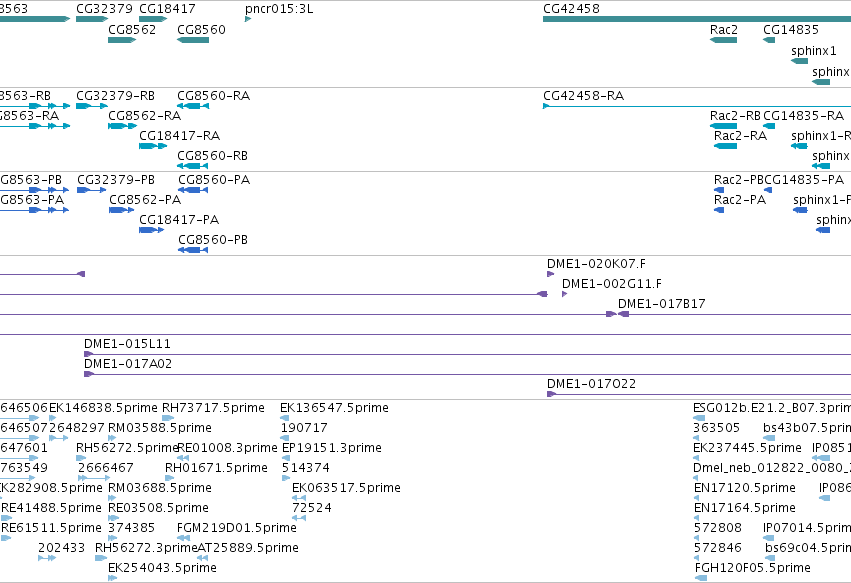Viewport: 851px width, 583px height.
Task: Click the DME1-020K07.F clone label
Action: click(596, 264)
